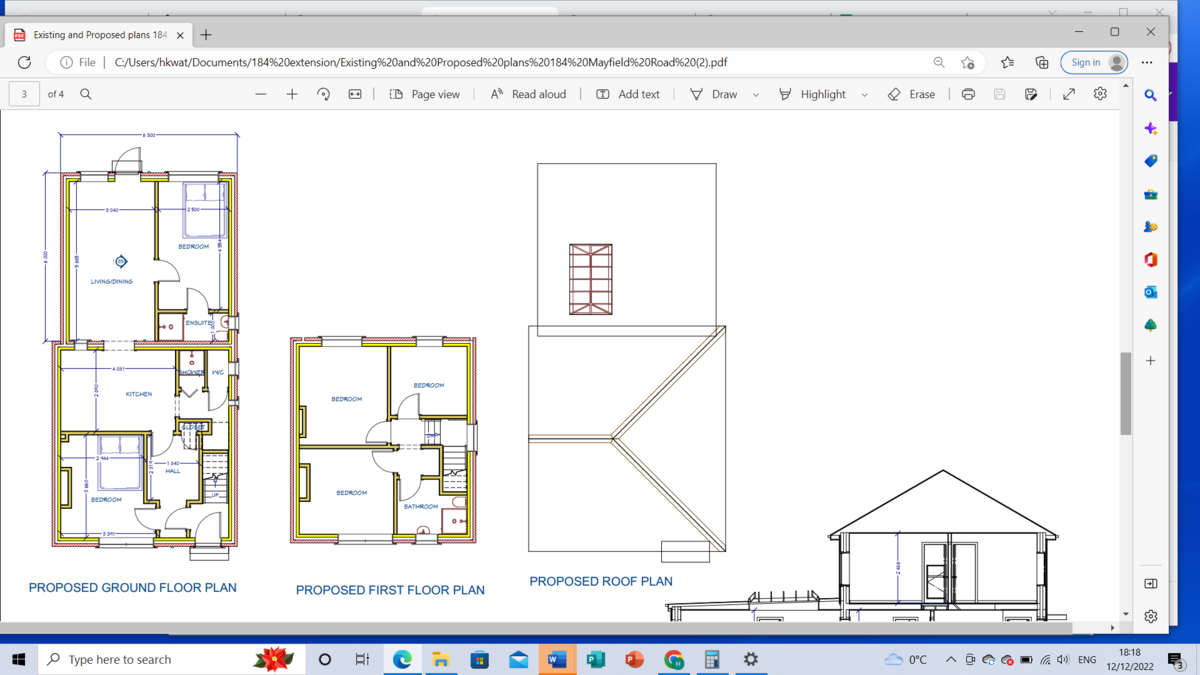Activate the Add text mode
Screen dimensions: 1200x675
click(628, 93)
